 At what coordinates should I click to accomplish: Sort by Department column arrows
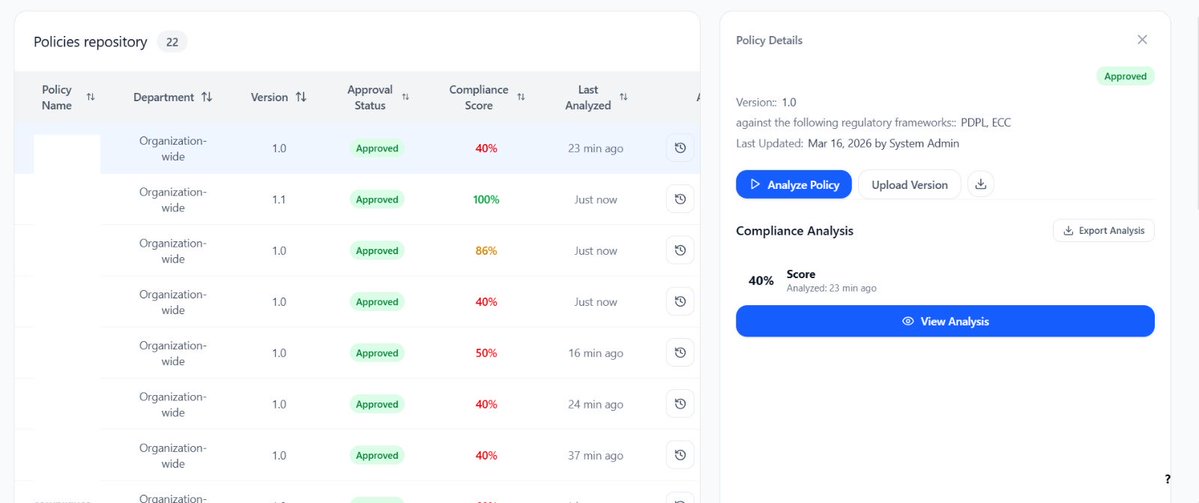click(206, 97)
